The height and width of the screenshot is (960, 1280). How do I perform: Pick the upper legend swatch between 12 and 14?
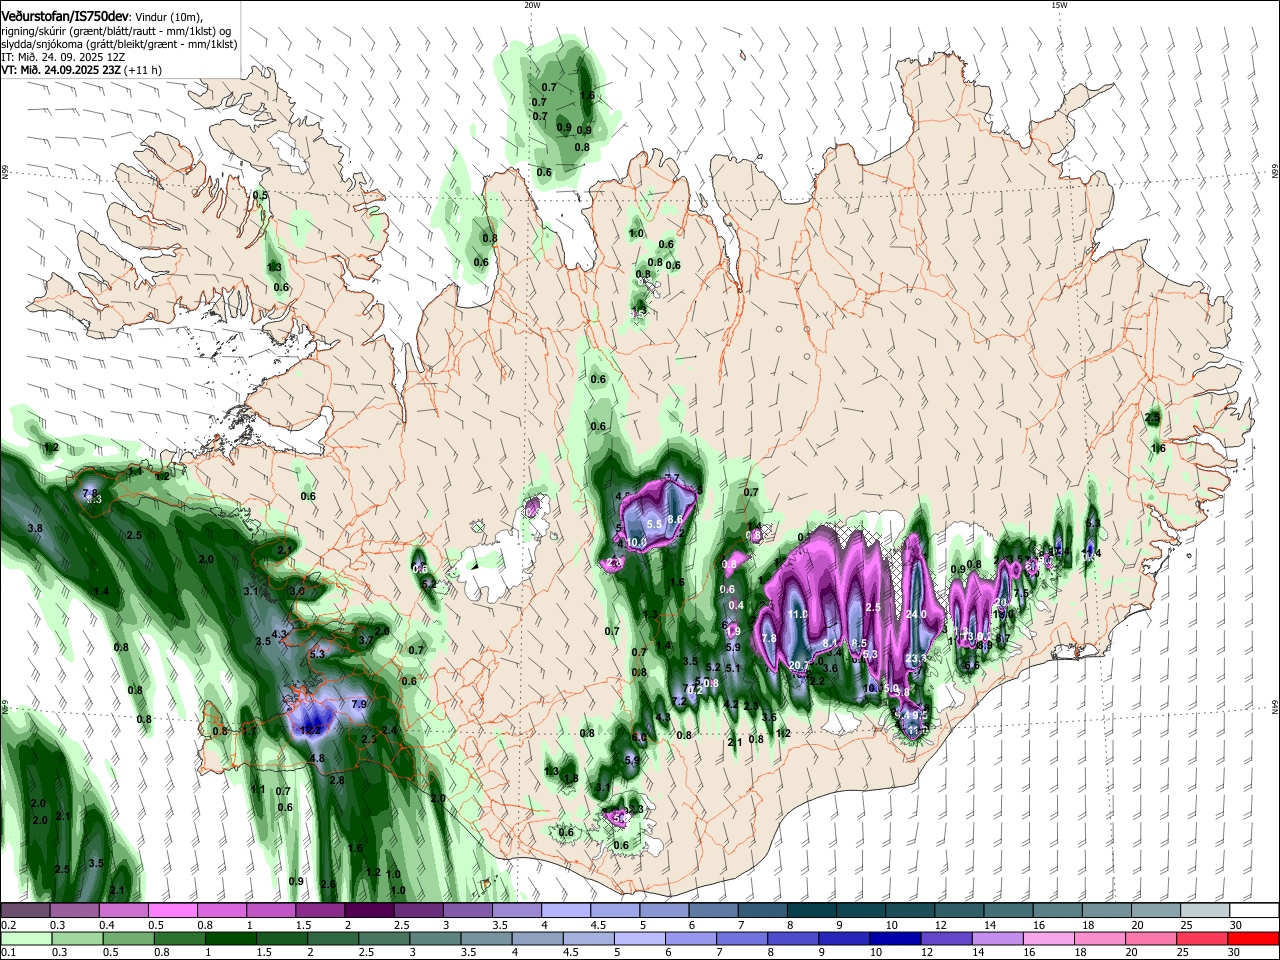(x=958, y=911)
